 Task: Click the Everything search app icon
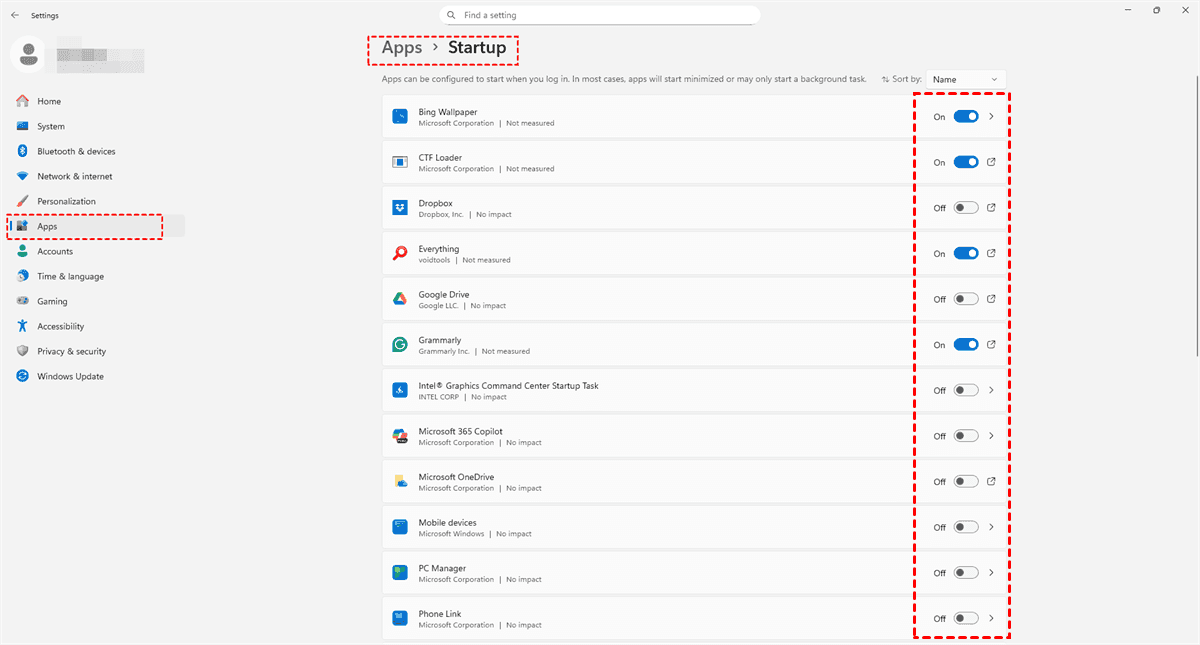coord(400,254)
